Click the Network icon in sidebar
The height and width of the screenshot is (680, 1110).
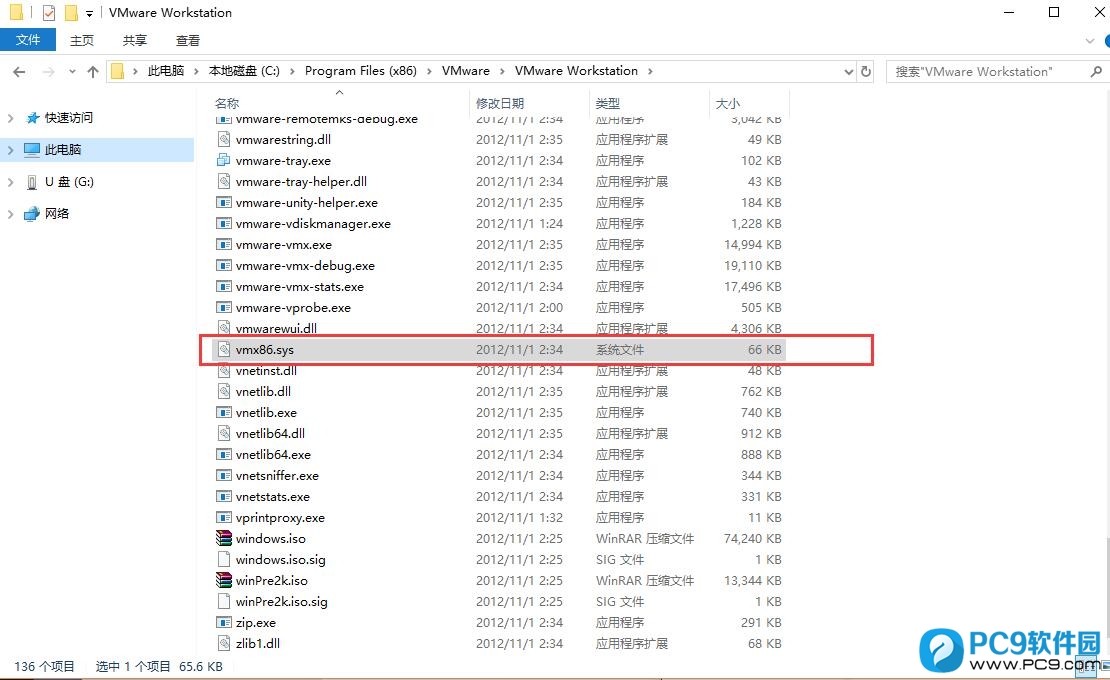[x=32, y=214]
